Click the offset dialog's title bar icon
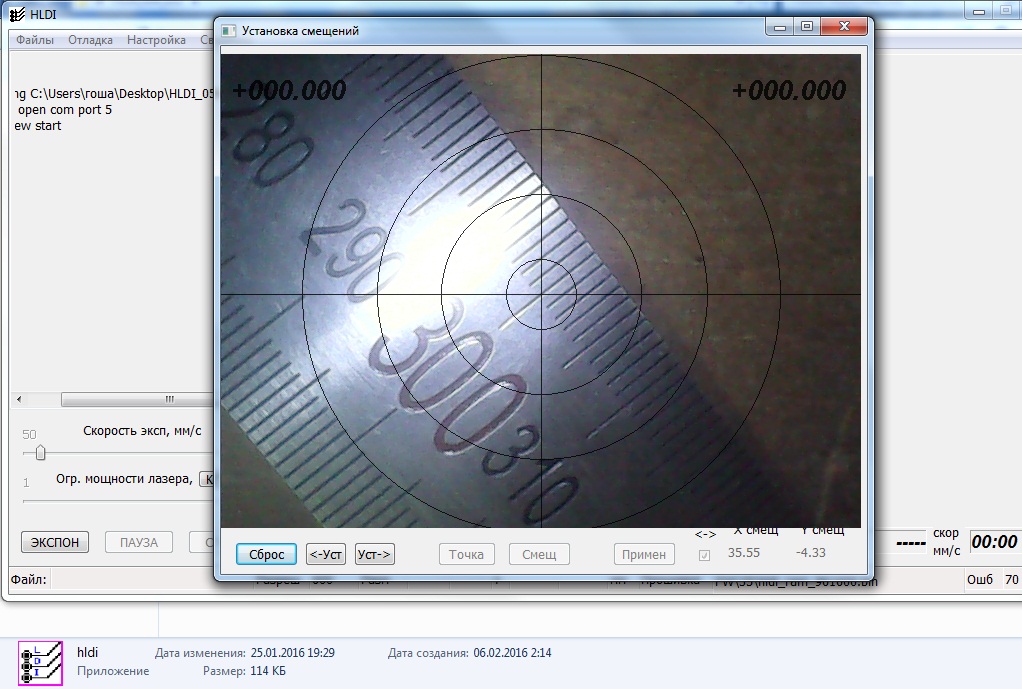This screenshot has height=689, width=1022. tap(229, 31)
